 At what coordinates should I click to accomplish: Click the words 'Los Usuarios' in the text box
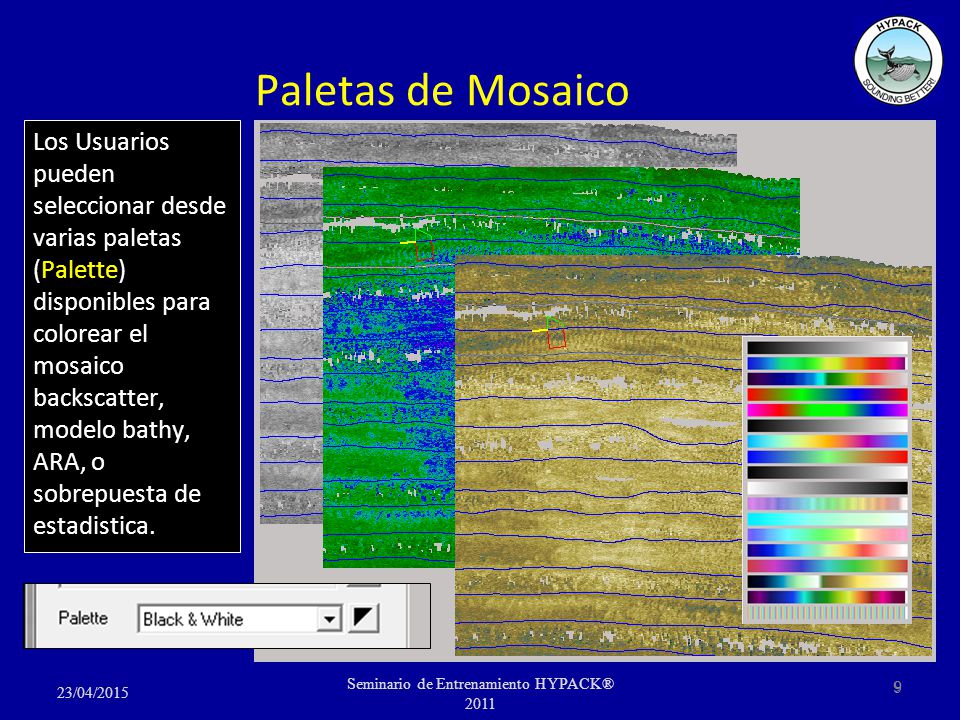click(101, 142)
